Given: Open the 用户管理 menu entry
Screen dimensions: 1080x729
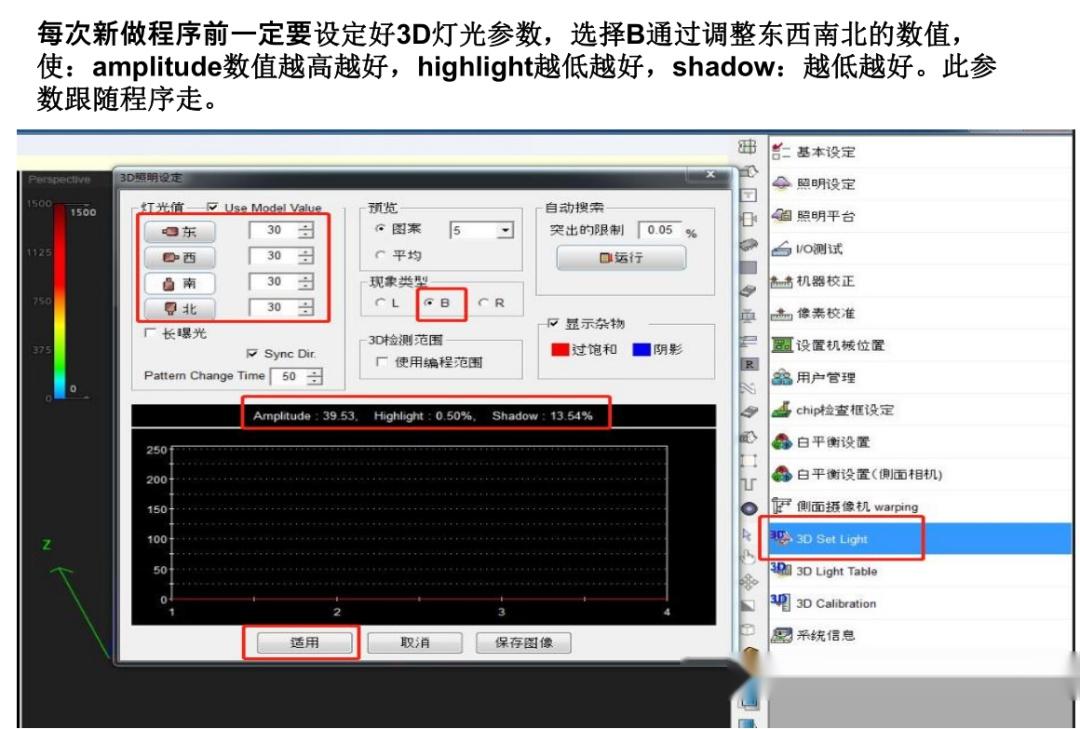Looking at the screenshot, I should coord(921,378).
